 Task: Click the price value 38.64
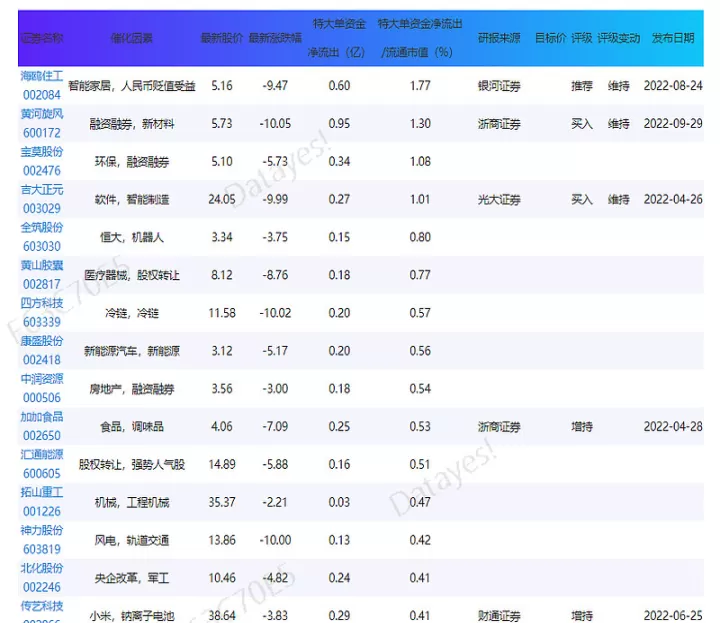point(222,616)
